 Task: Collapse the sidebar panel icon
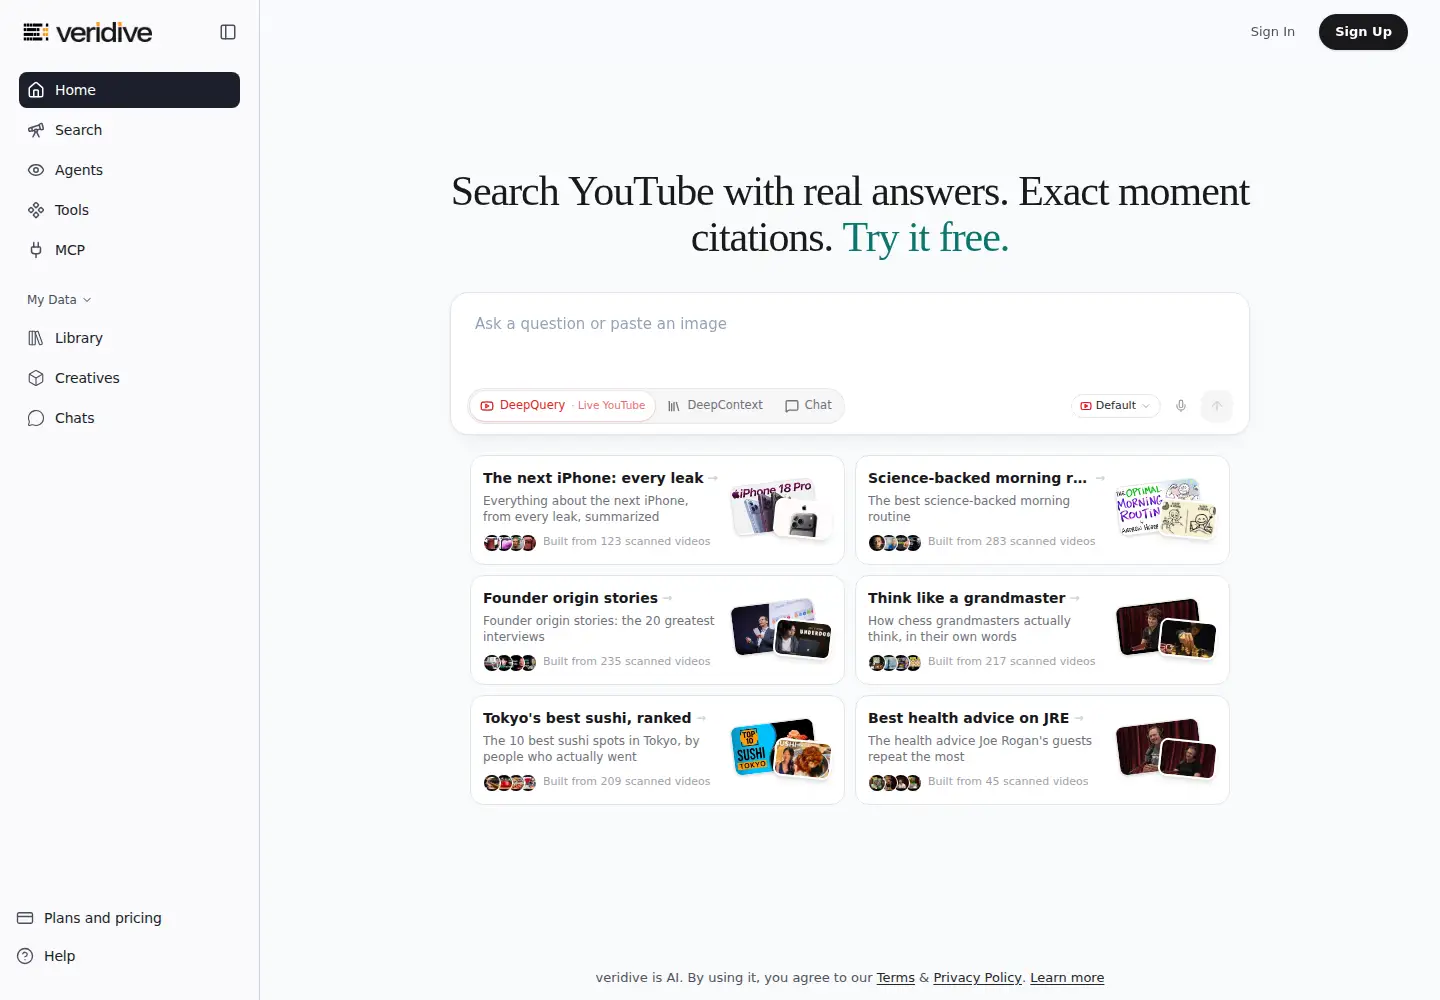tap(228, 32)
